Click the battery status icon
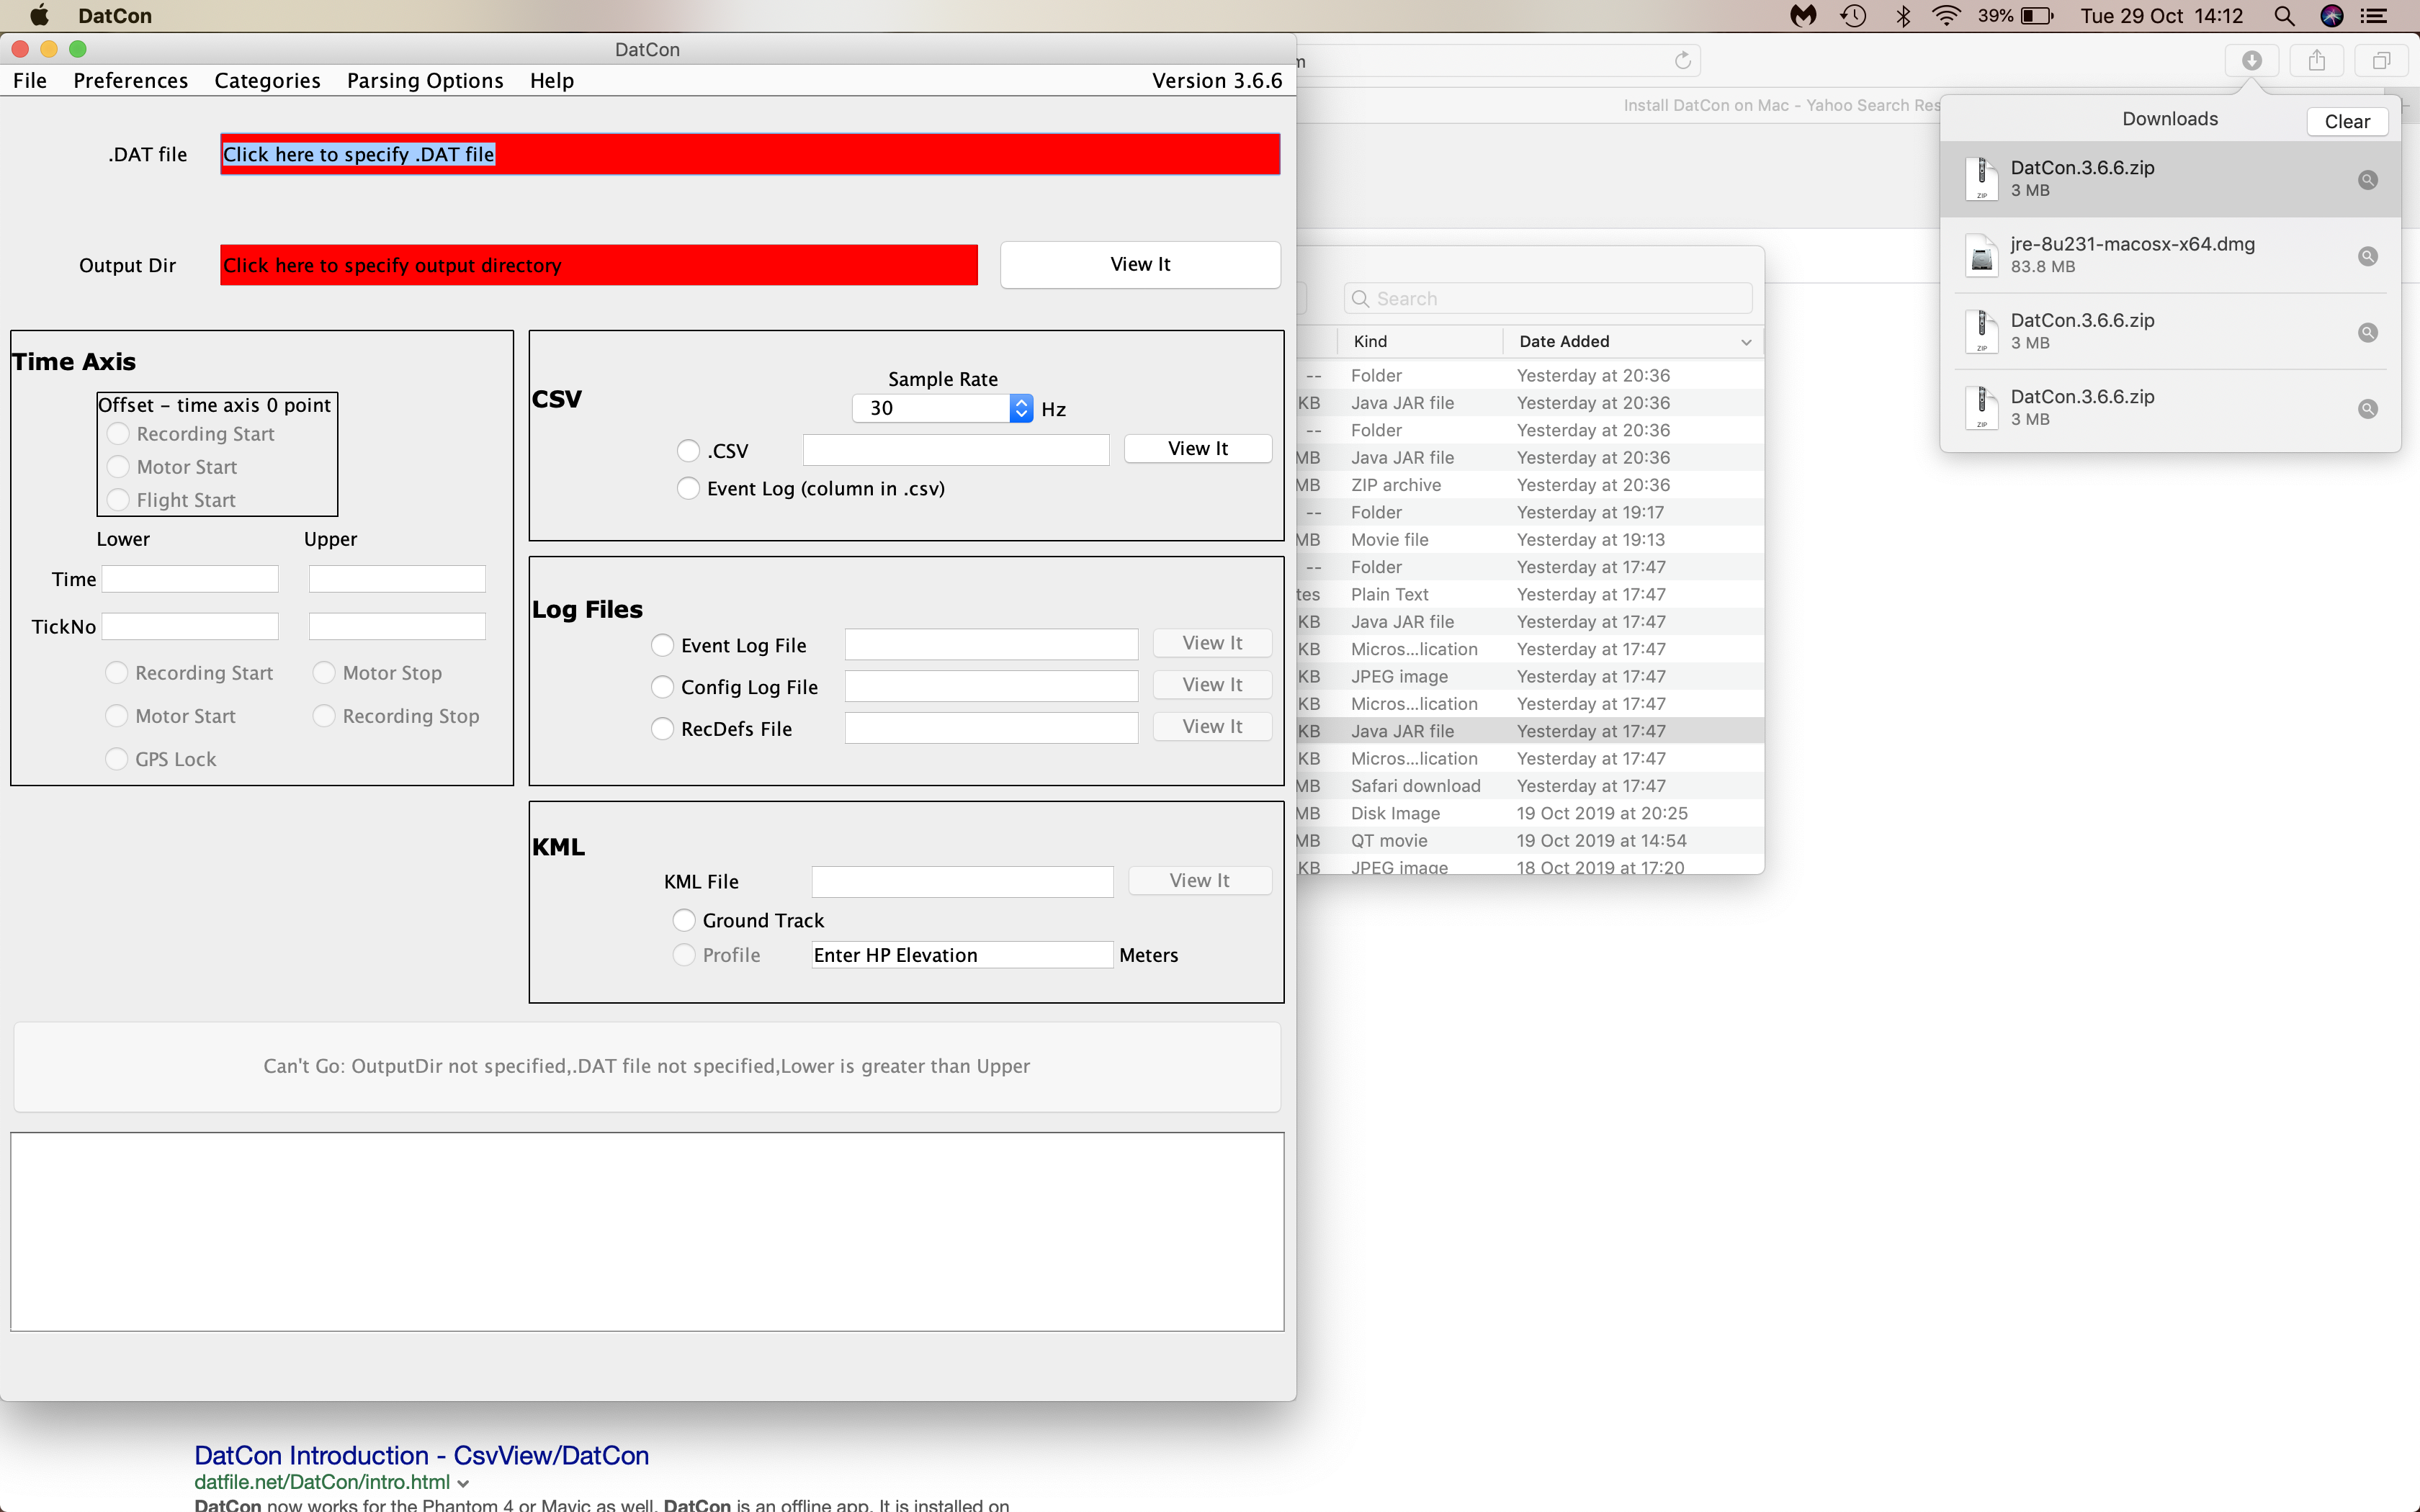 2037,16
